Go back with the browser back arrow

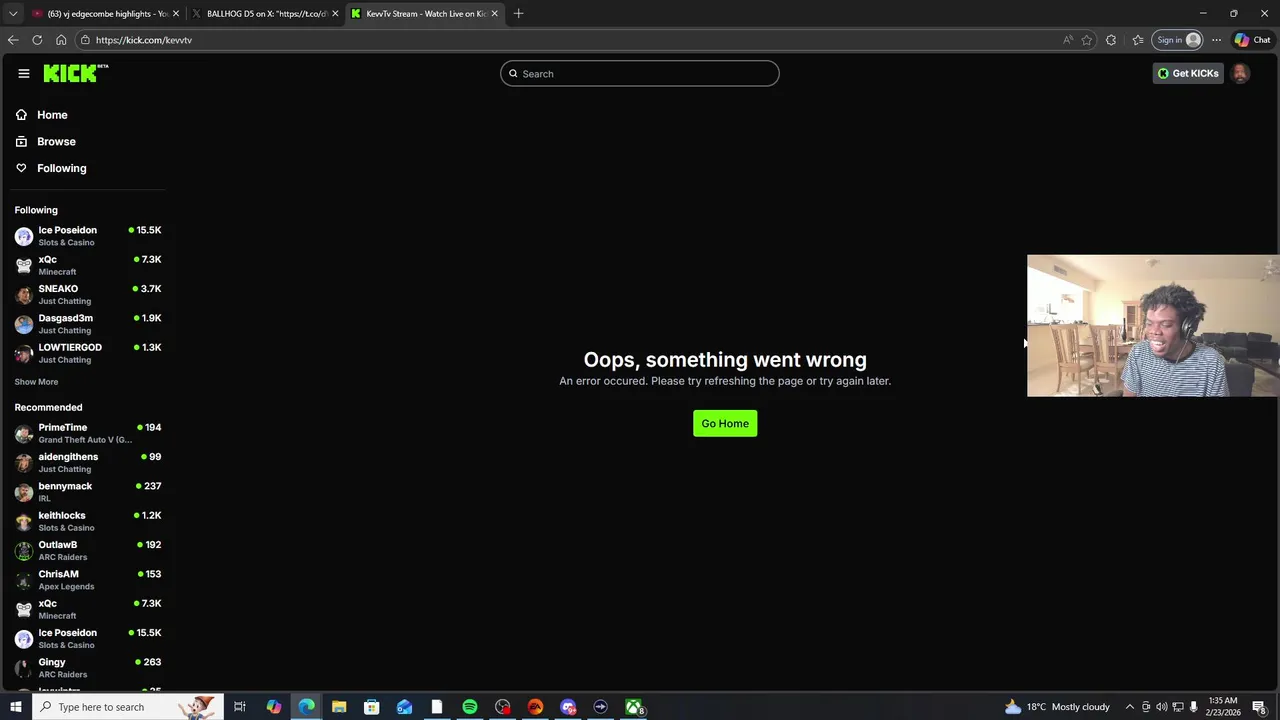point(13,40)
